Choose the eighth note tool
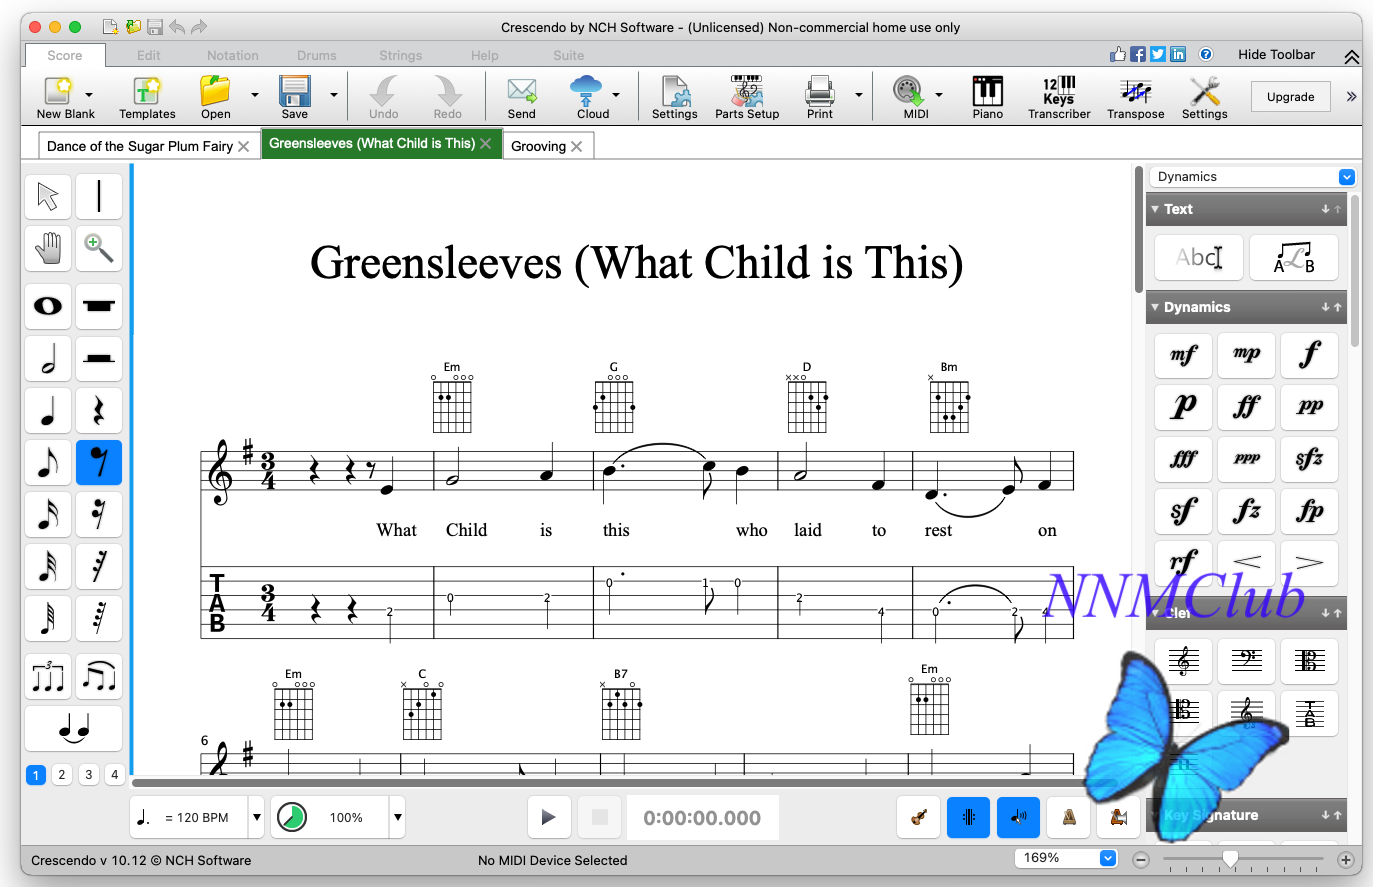 [x=48, y=462]
